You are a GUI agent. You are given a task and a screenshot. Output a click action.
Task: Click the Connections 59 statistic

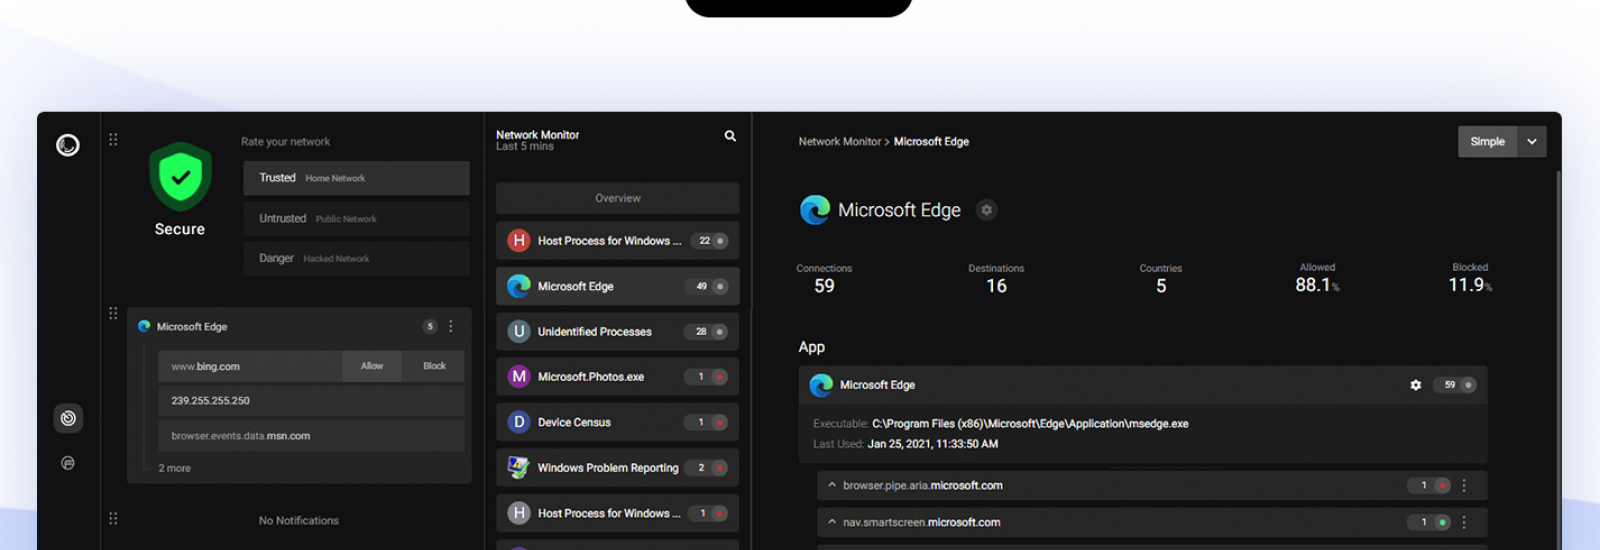click(824, 280)
